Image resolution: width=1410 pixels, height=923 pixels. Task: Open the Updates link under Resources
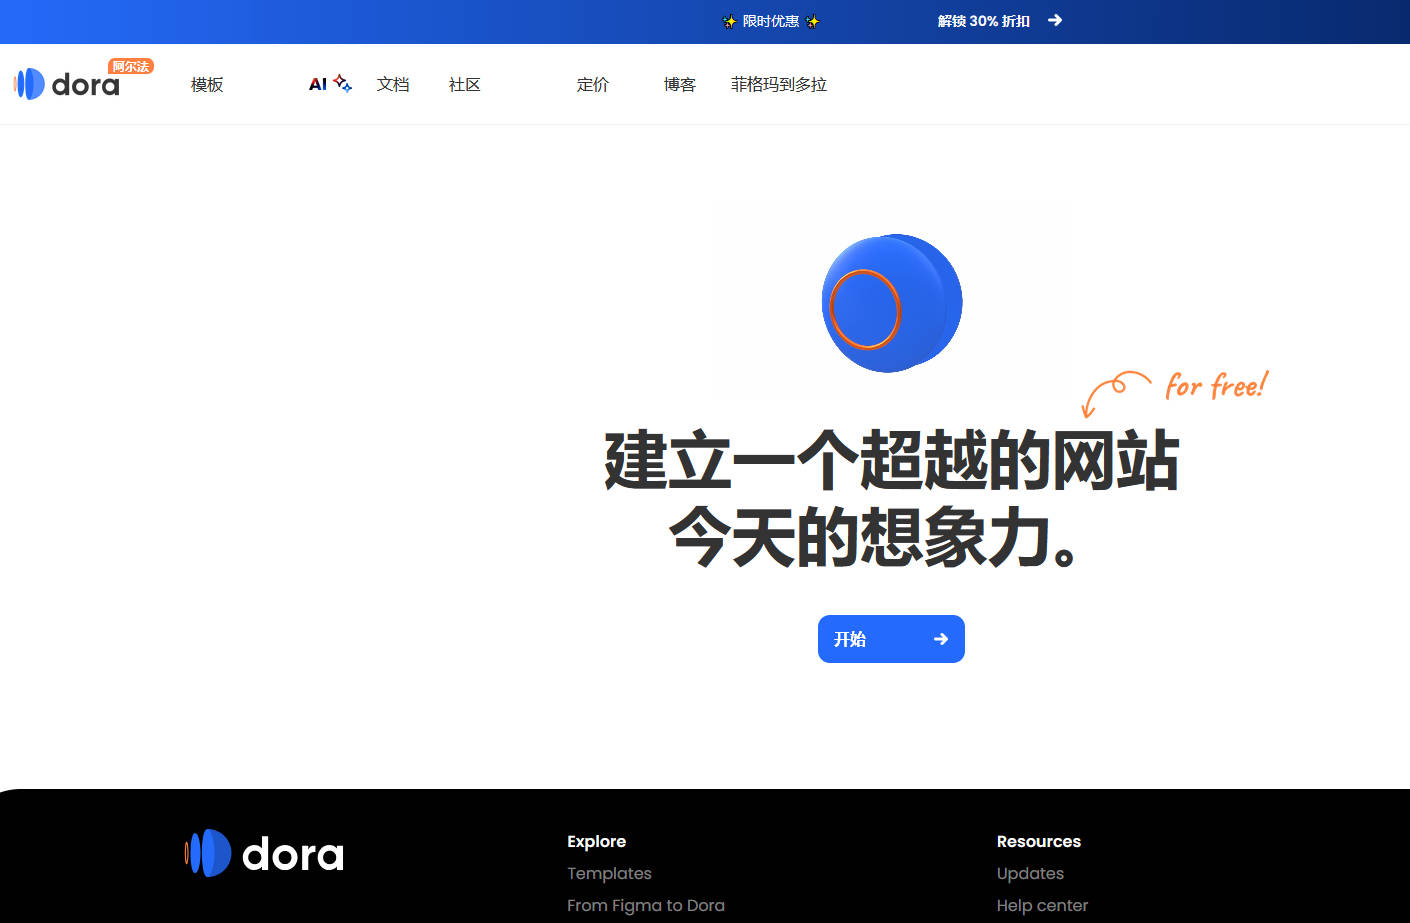pos(1030,873)
